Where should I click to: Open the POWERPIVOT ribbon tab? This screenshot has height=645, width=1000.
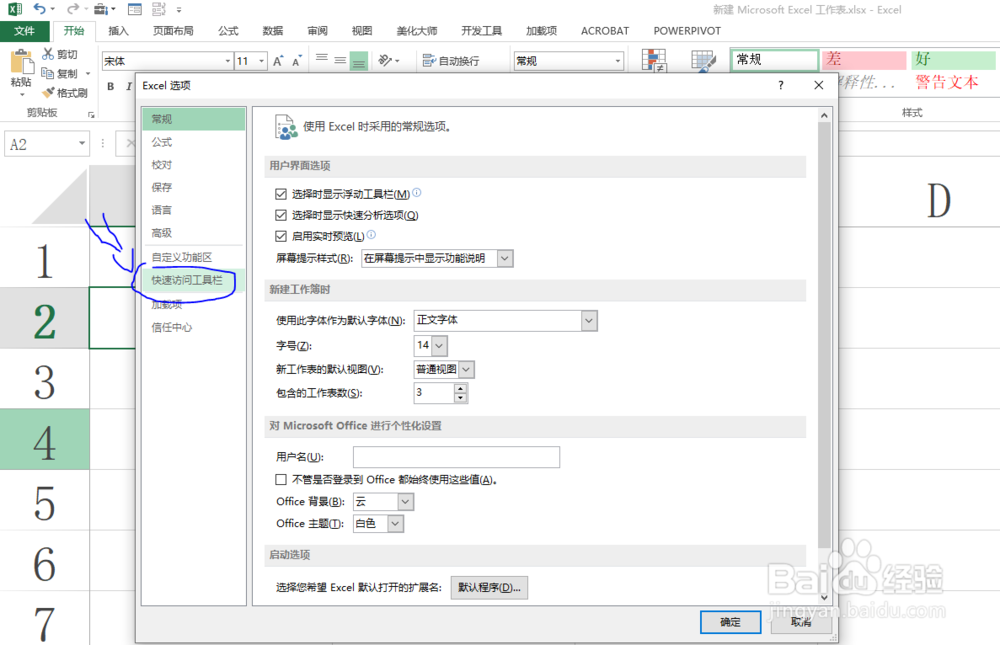click(x=687, y=31)
